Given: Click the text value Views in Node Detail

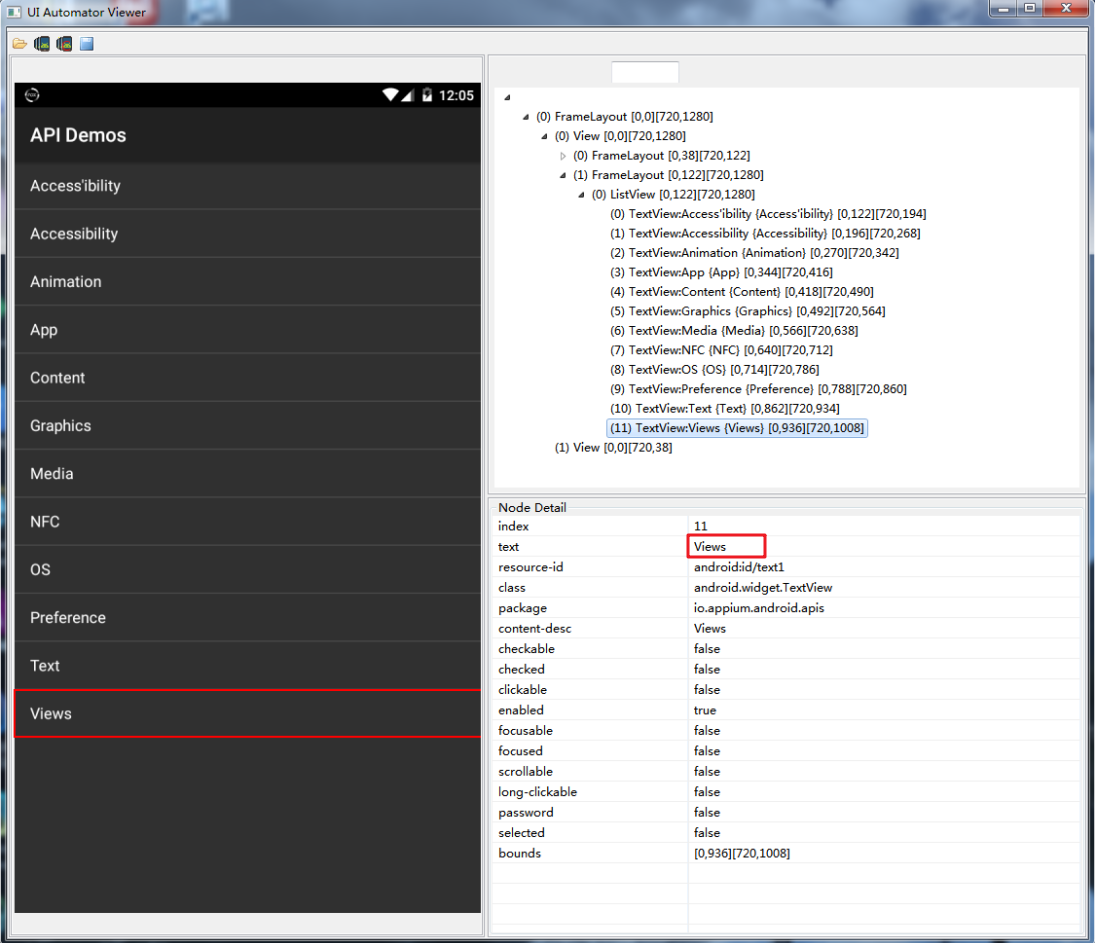Looking at the screenshot, I should click(710, 547).
